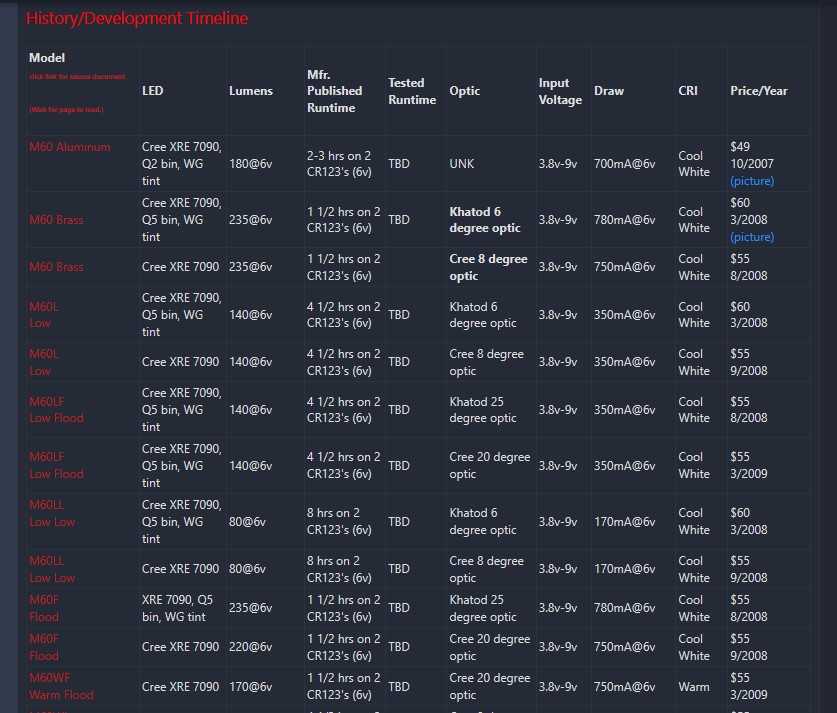Open the M60WF Warm Flood link
This screenshot has height=713, width=837.
pos(61,686)
